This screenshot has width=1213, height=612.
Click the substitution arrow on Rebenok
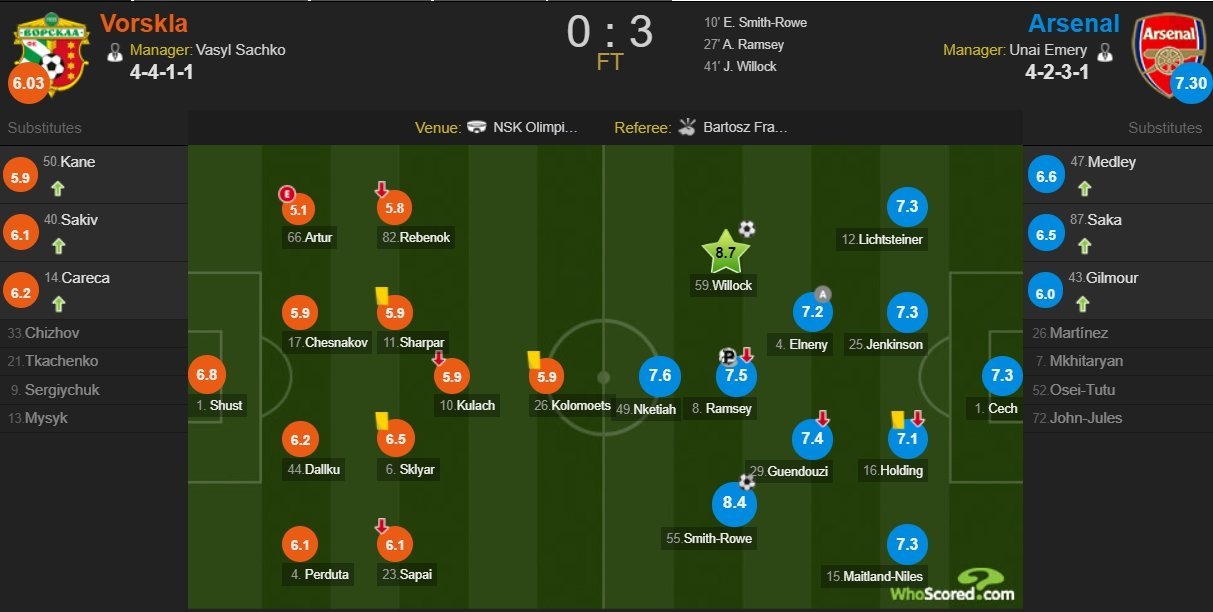(x=381, y=189)
